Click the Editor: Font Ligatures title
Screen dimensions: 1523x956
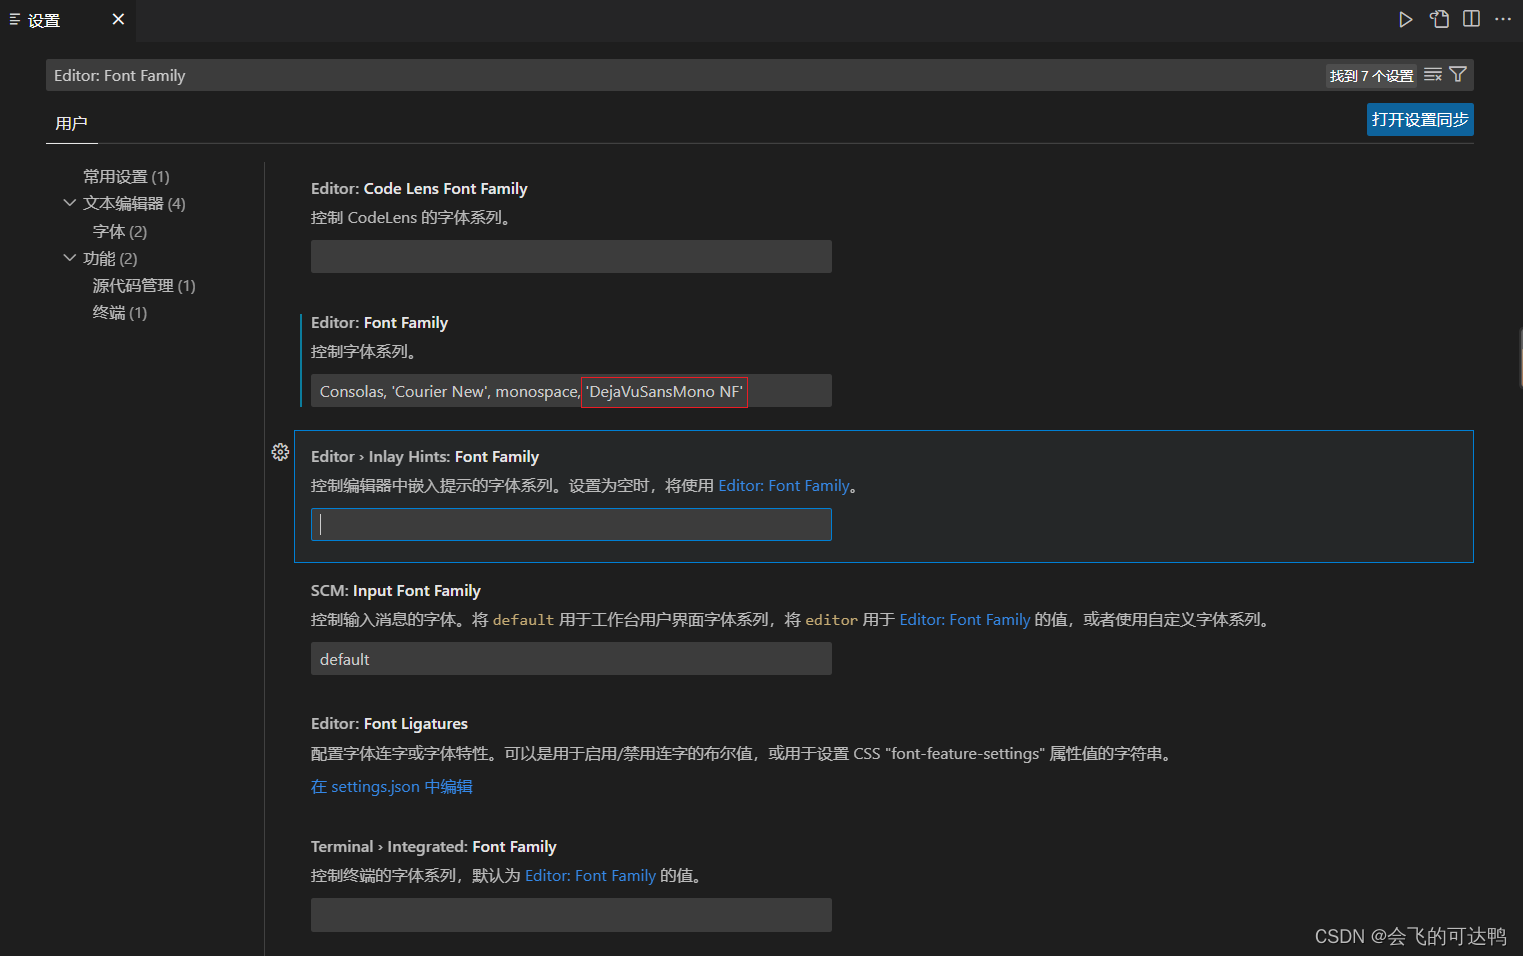(389, 724)
